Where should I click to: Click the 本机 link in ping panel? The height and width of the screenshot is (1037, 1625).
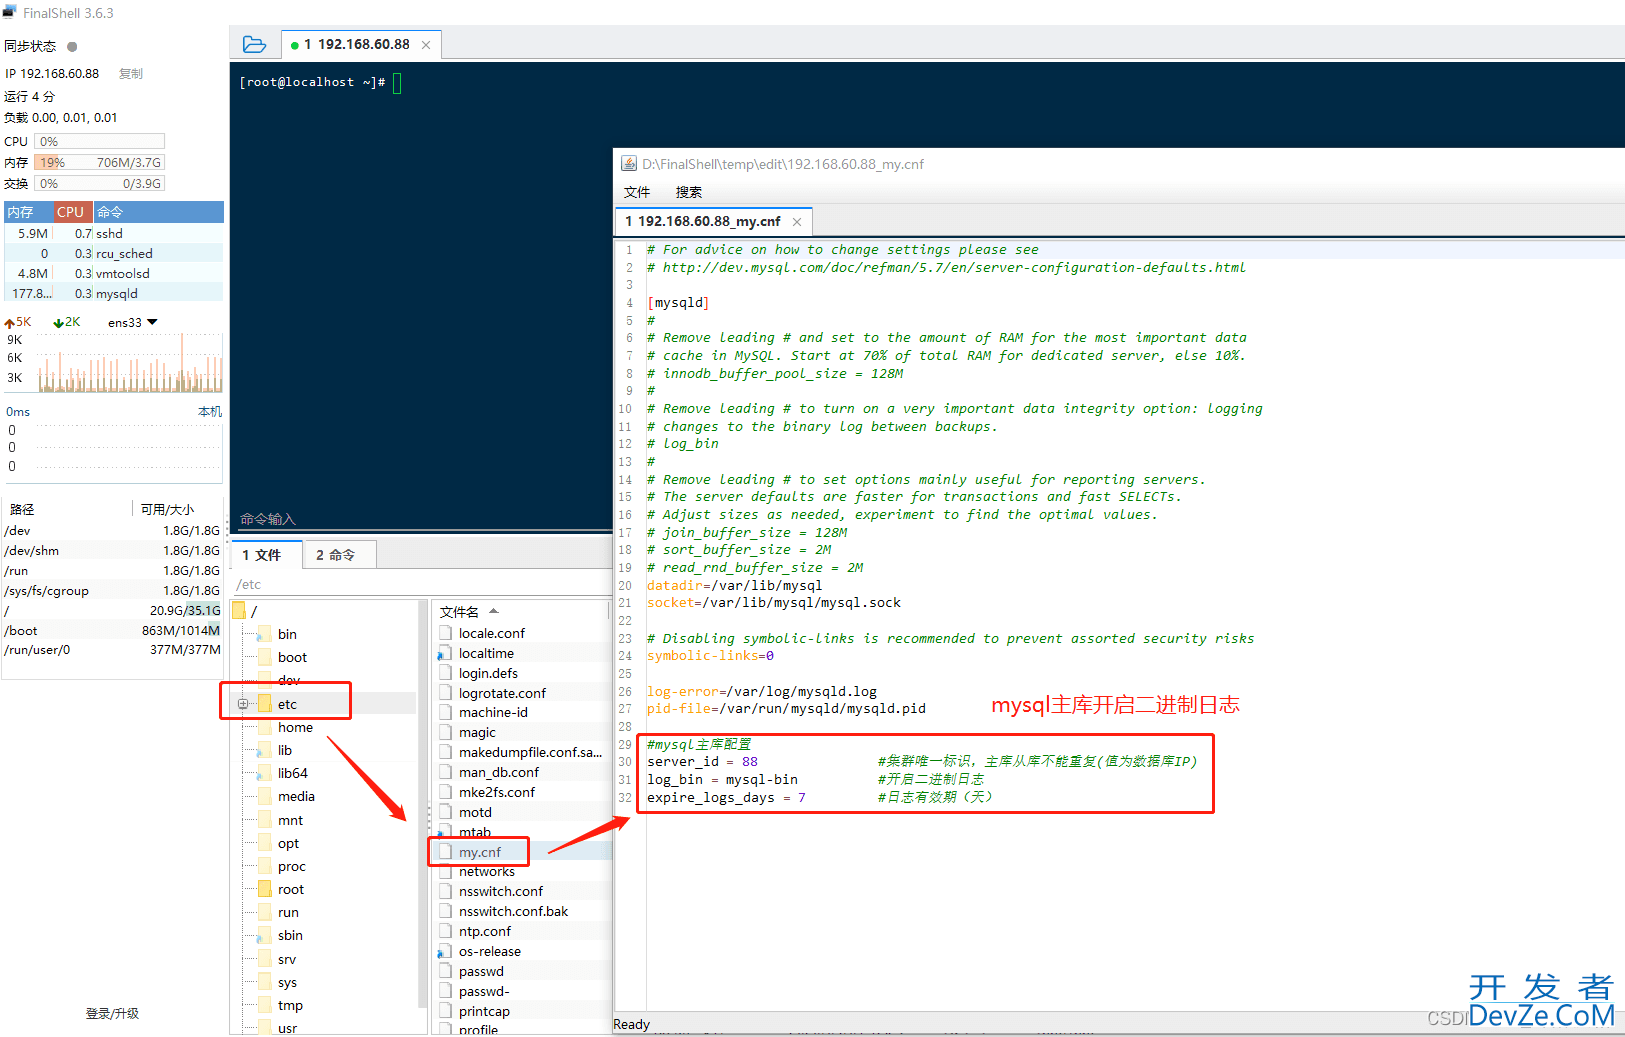pyautogui.click(x=210, y=412)
